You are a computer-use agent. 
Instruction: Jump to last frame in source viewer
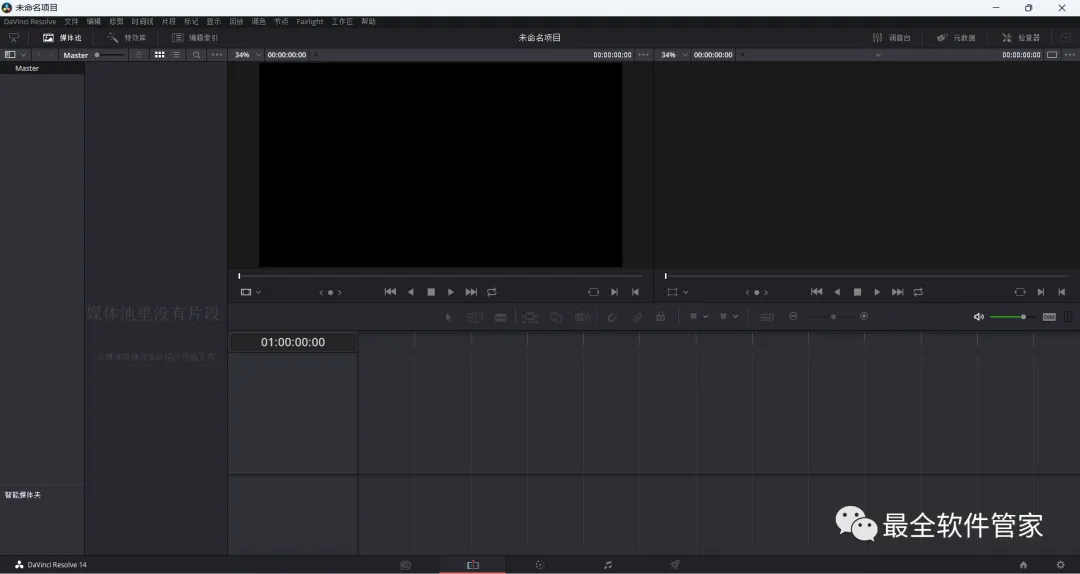point(471,292)
